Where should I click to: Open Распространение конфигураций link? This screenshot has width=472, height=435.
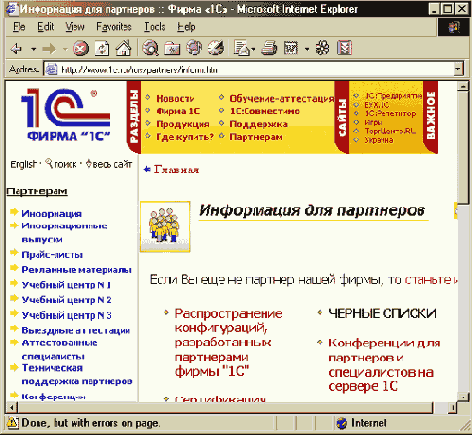[x=228, y=342]
